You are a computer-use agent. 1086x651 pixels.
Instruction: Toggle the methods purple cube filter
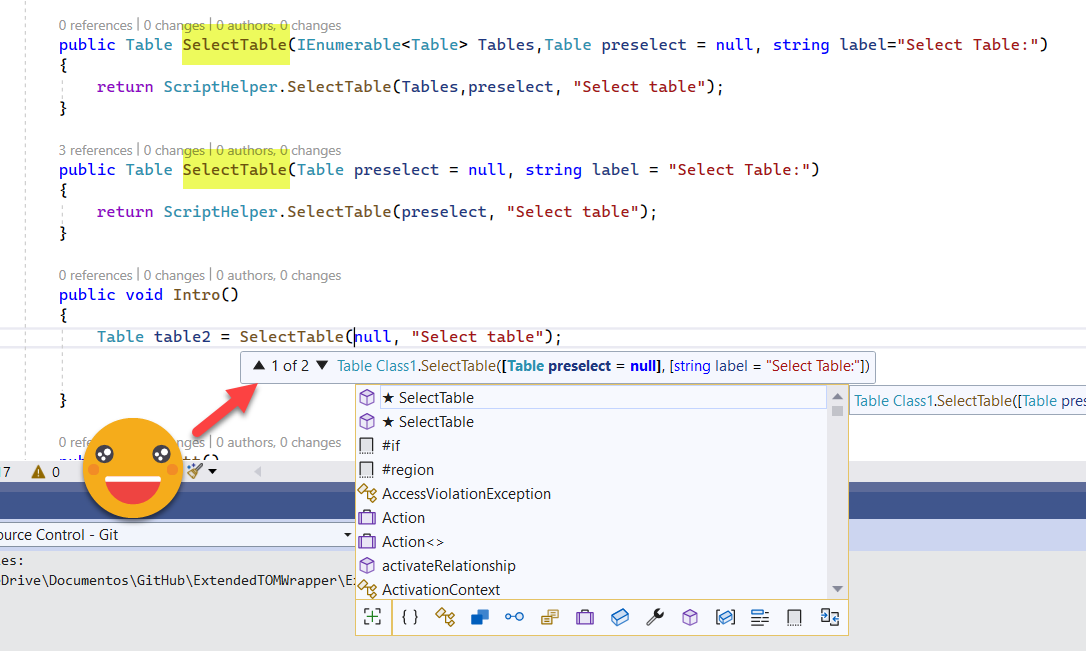[x=690, y=617]
